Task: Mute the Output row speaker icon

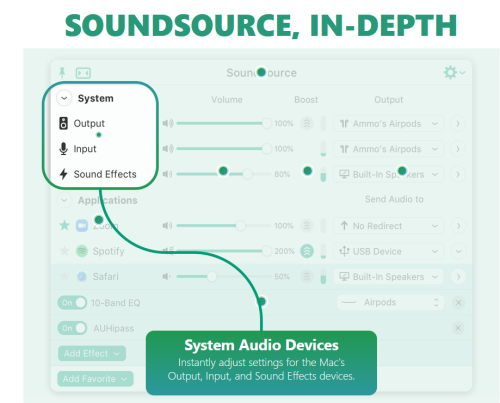Action: click(168, 124)
